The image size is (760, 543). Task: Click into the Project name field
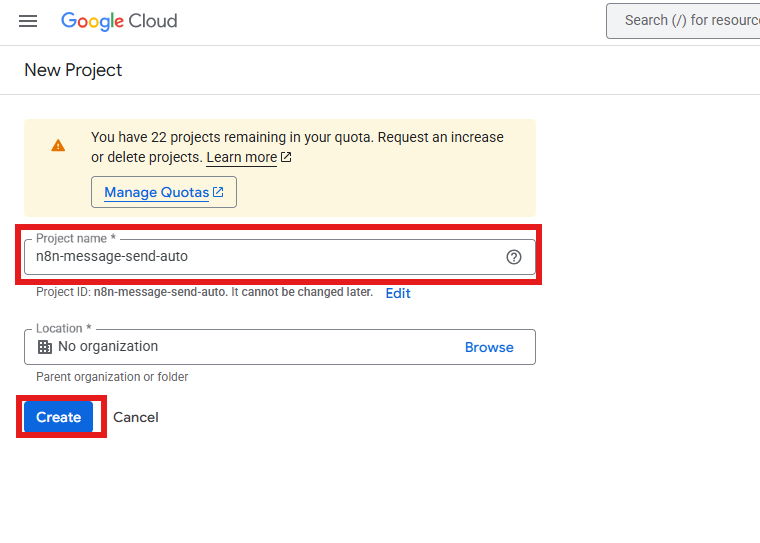click(x=260, y=257)
